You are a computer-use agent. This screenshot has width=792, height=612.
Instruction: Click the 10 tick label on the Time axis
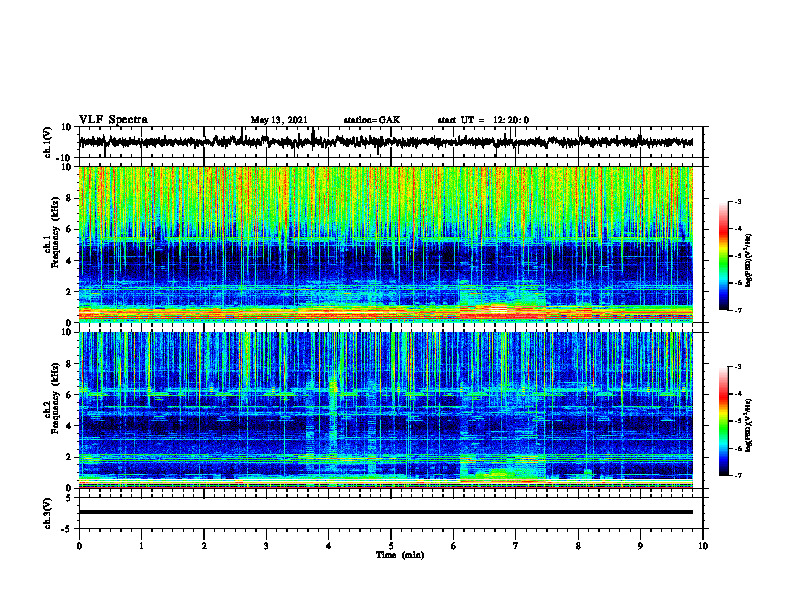703,546
